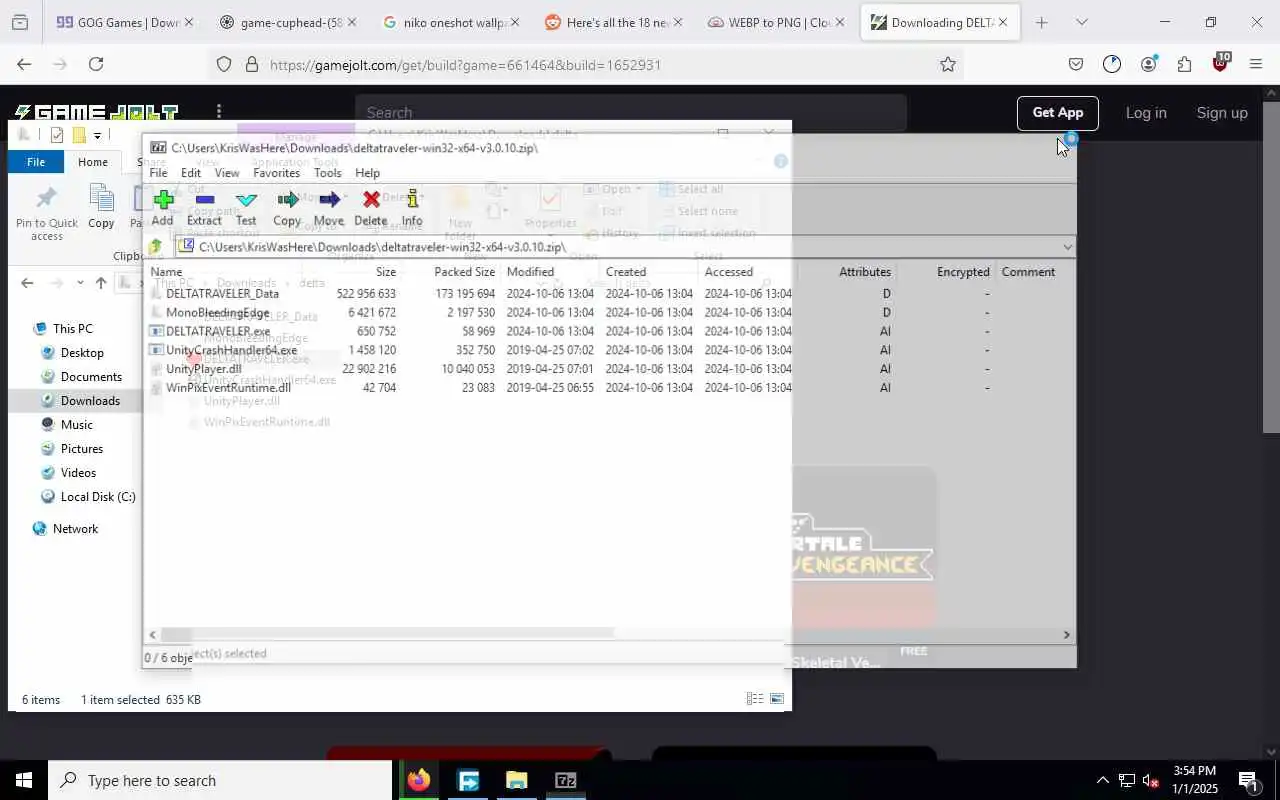
Task: Click the Game Jolt search field
Action: click(x=630, y=113)
